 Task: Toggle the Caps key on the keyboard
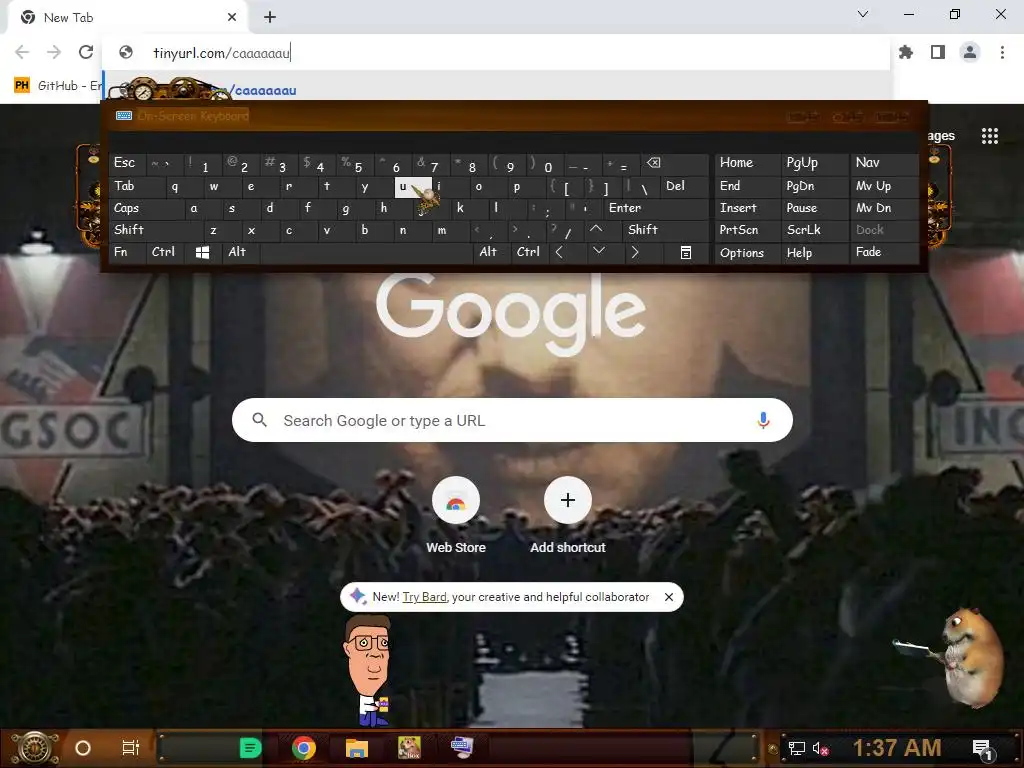click(146, 208)
